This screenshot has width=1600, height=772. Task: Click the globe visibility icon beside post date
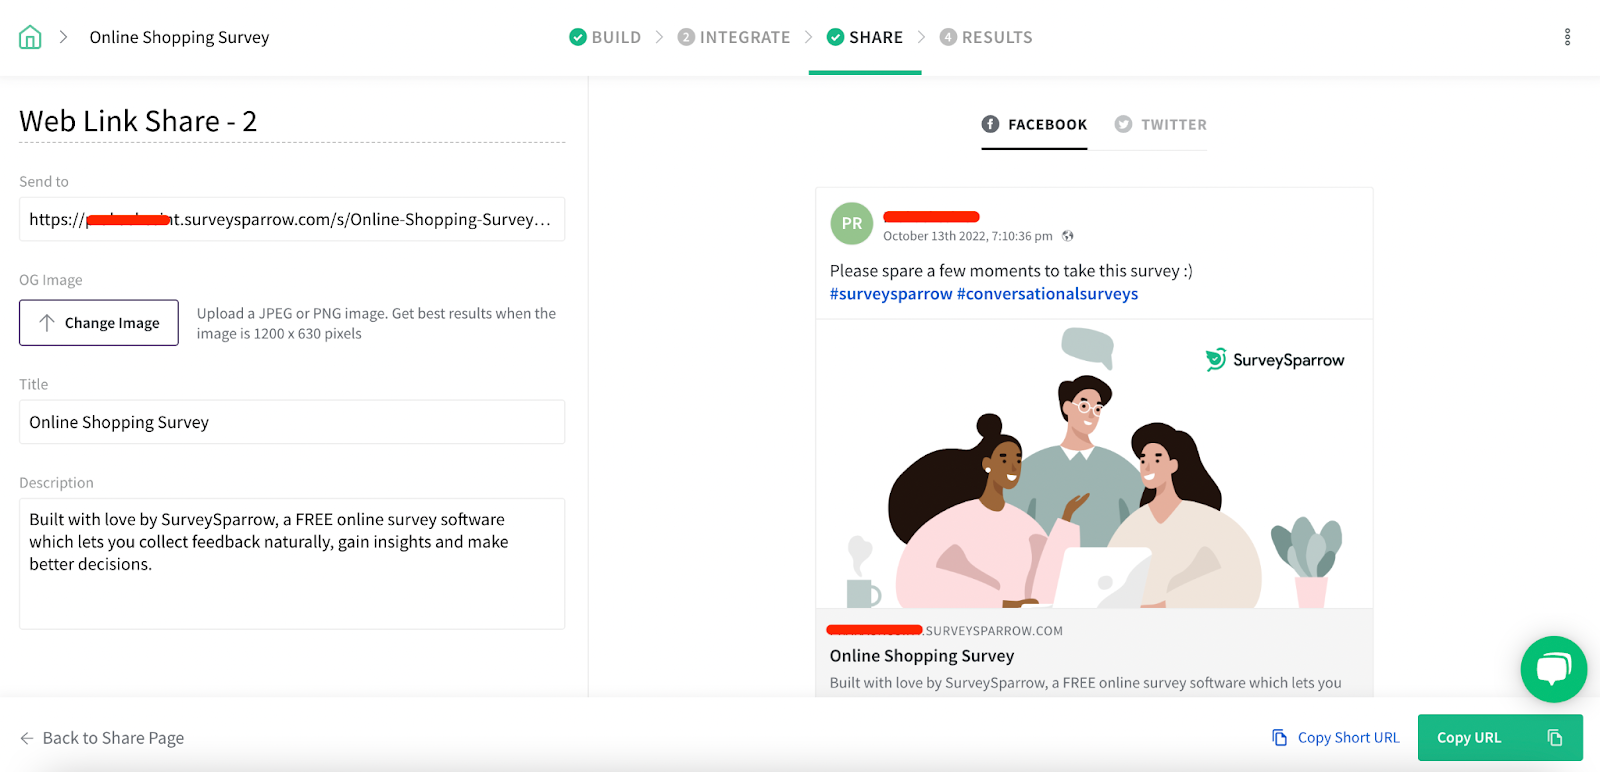click(x=1068, y=236)
